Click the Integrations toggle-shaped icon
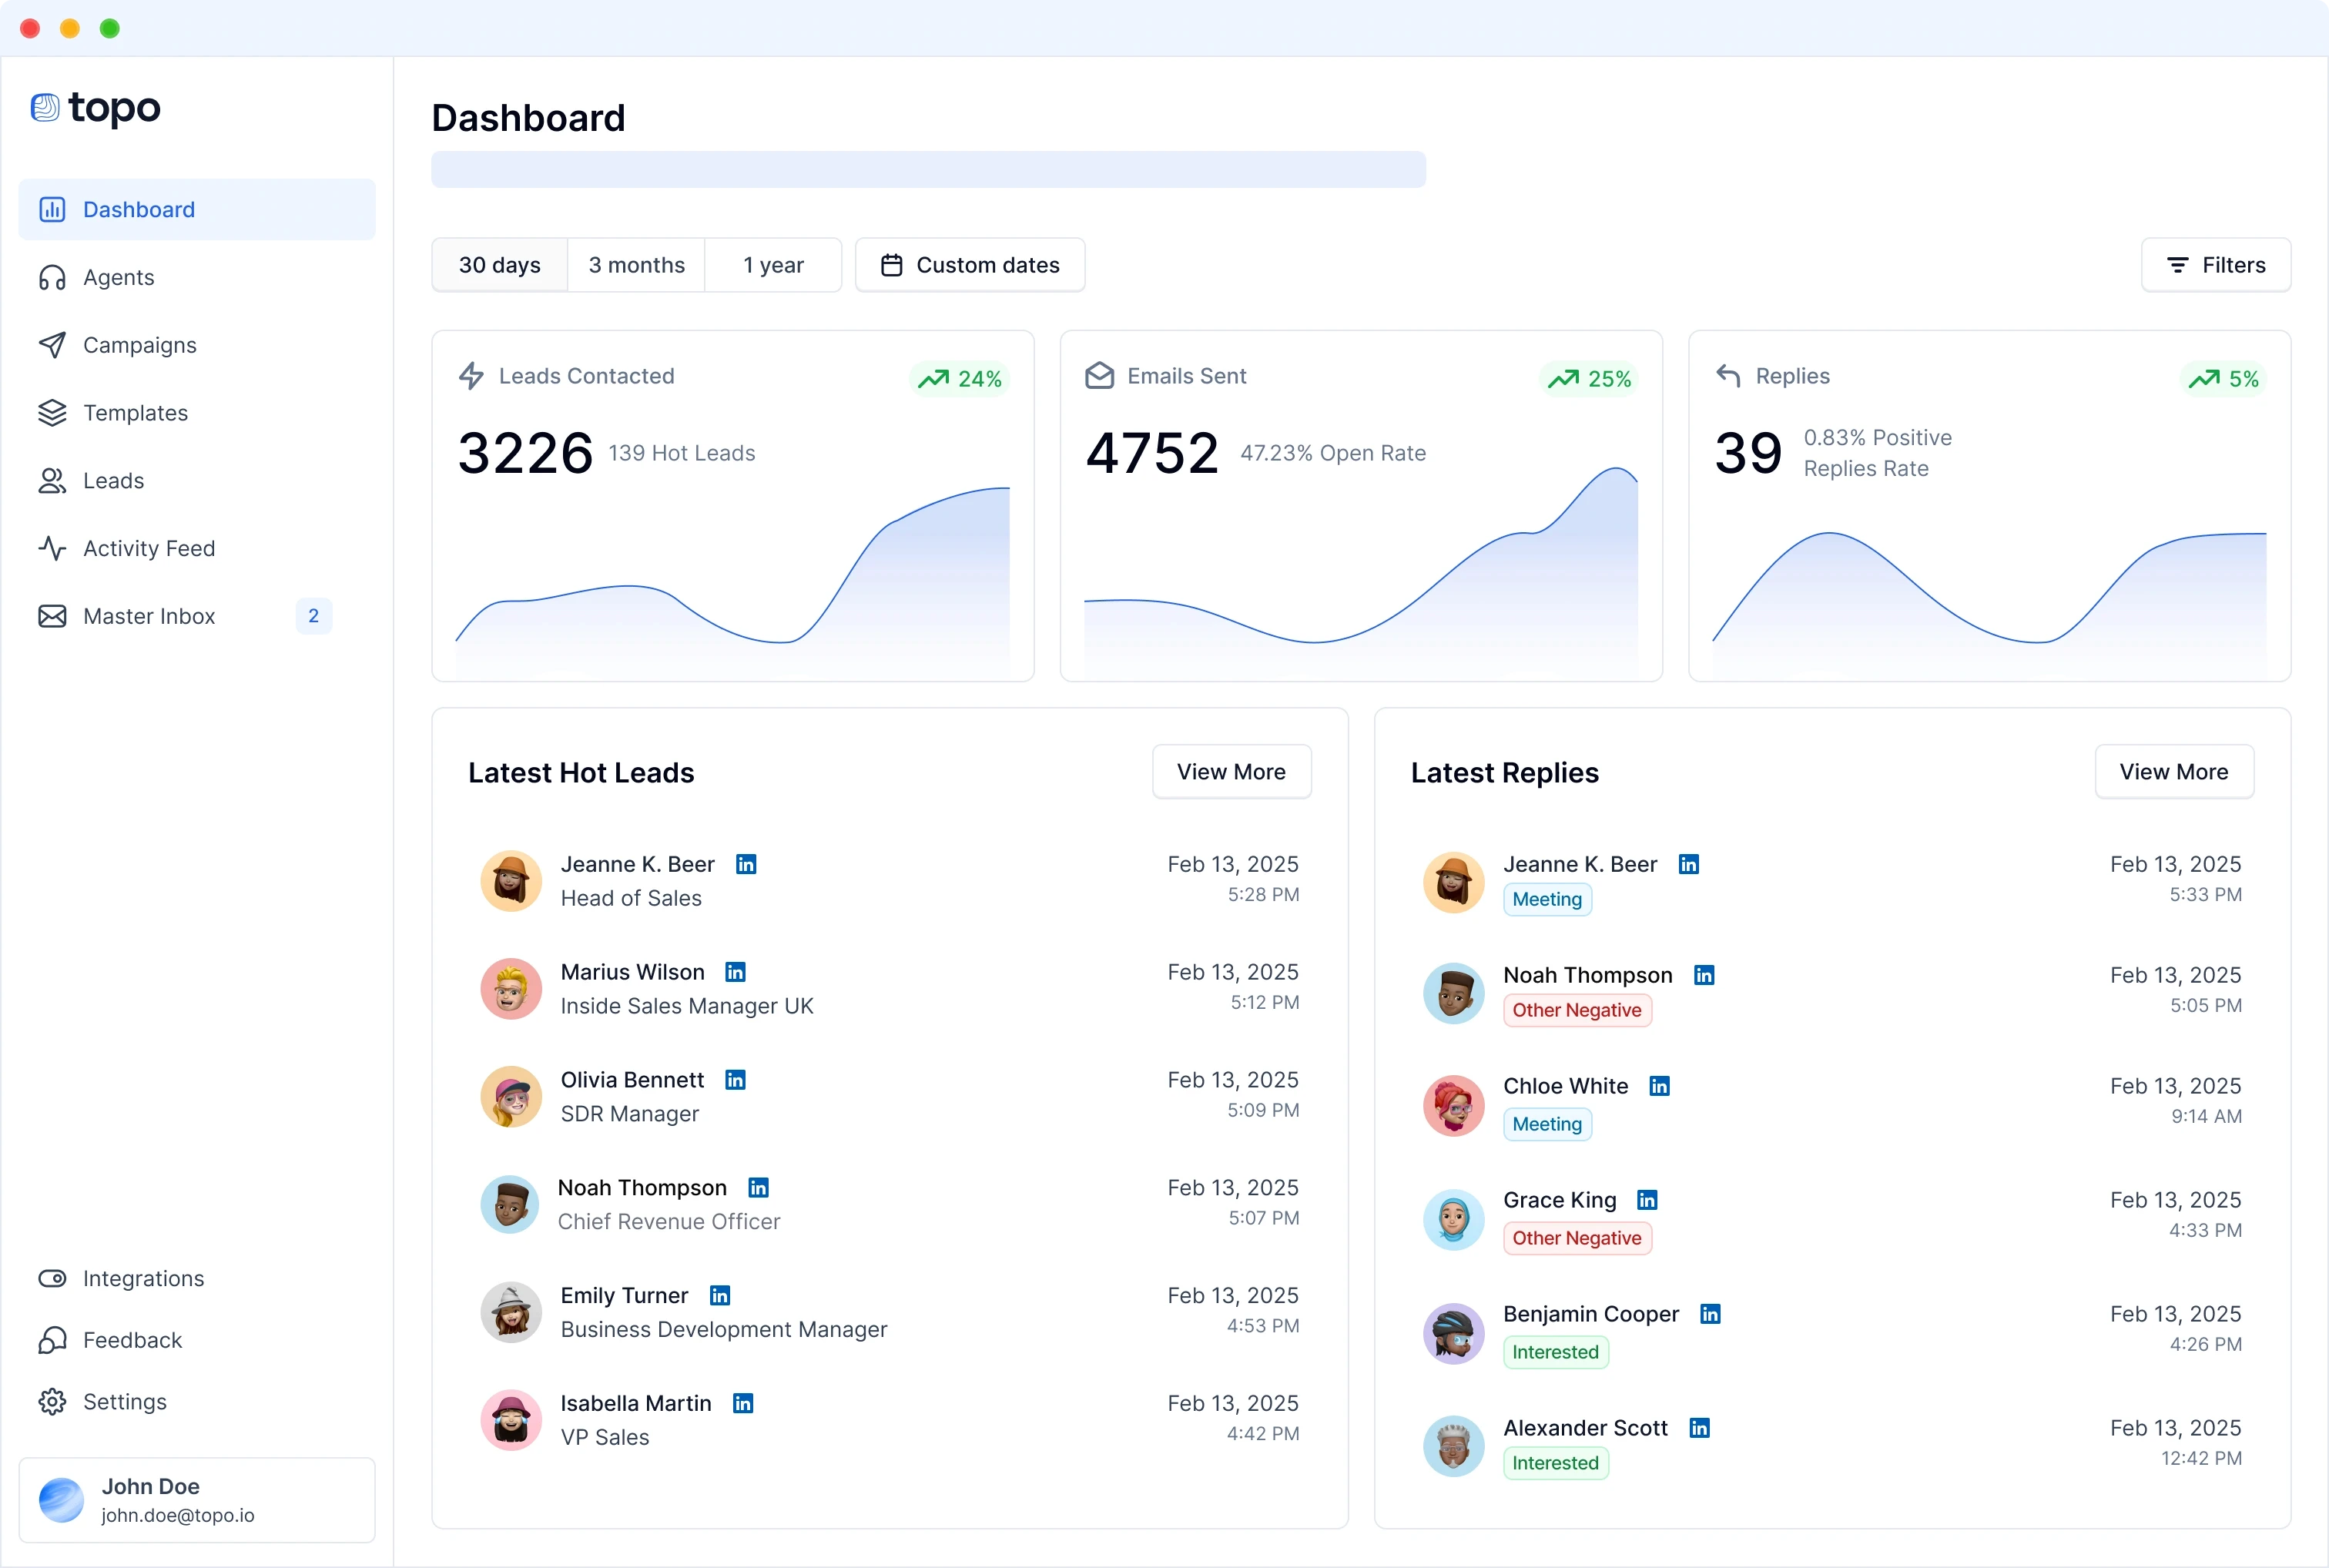The width and height of the screenshot is (2329, 1568). 52,1278
